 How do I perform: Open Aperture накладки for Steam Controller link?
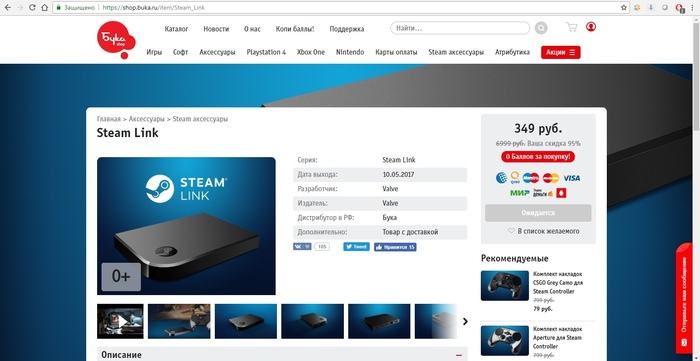pos(557,337)
